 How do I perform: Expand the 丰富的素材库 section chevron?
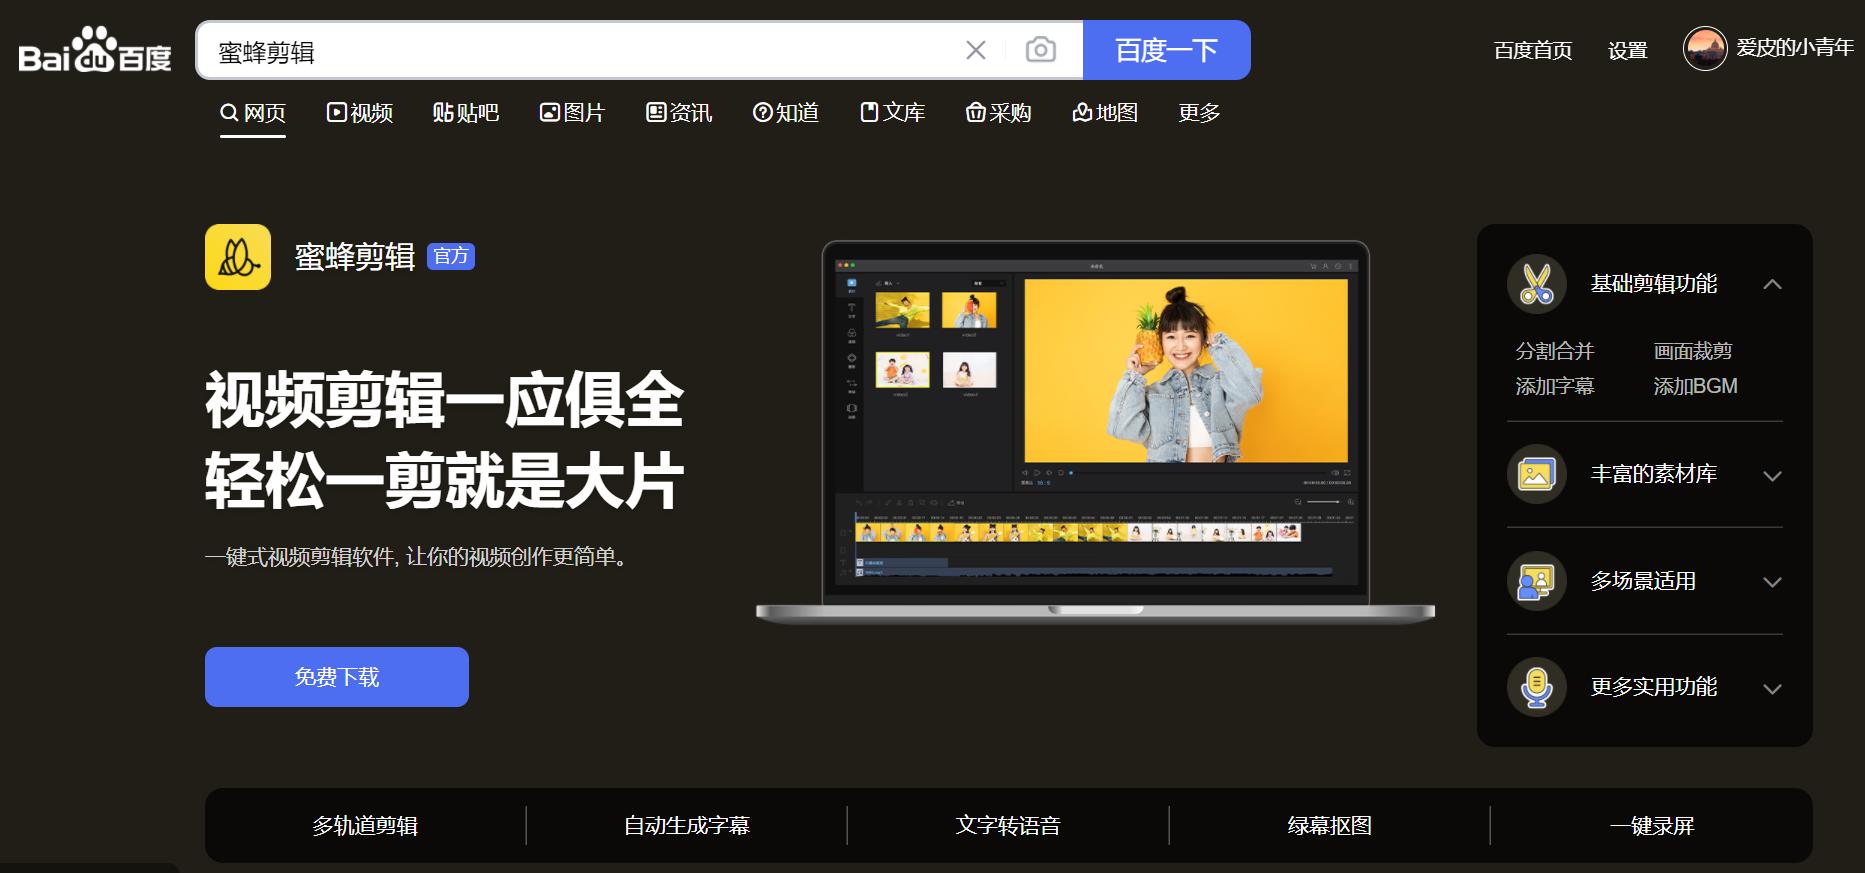(1773, 476)
